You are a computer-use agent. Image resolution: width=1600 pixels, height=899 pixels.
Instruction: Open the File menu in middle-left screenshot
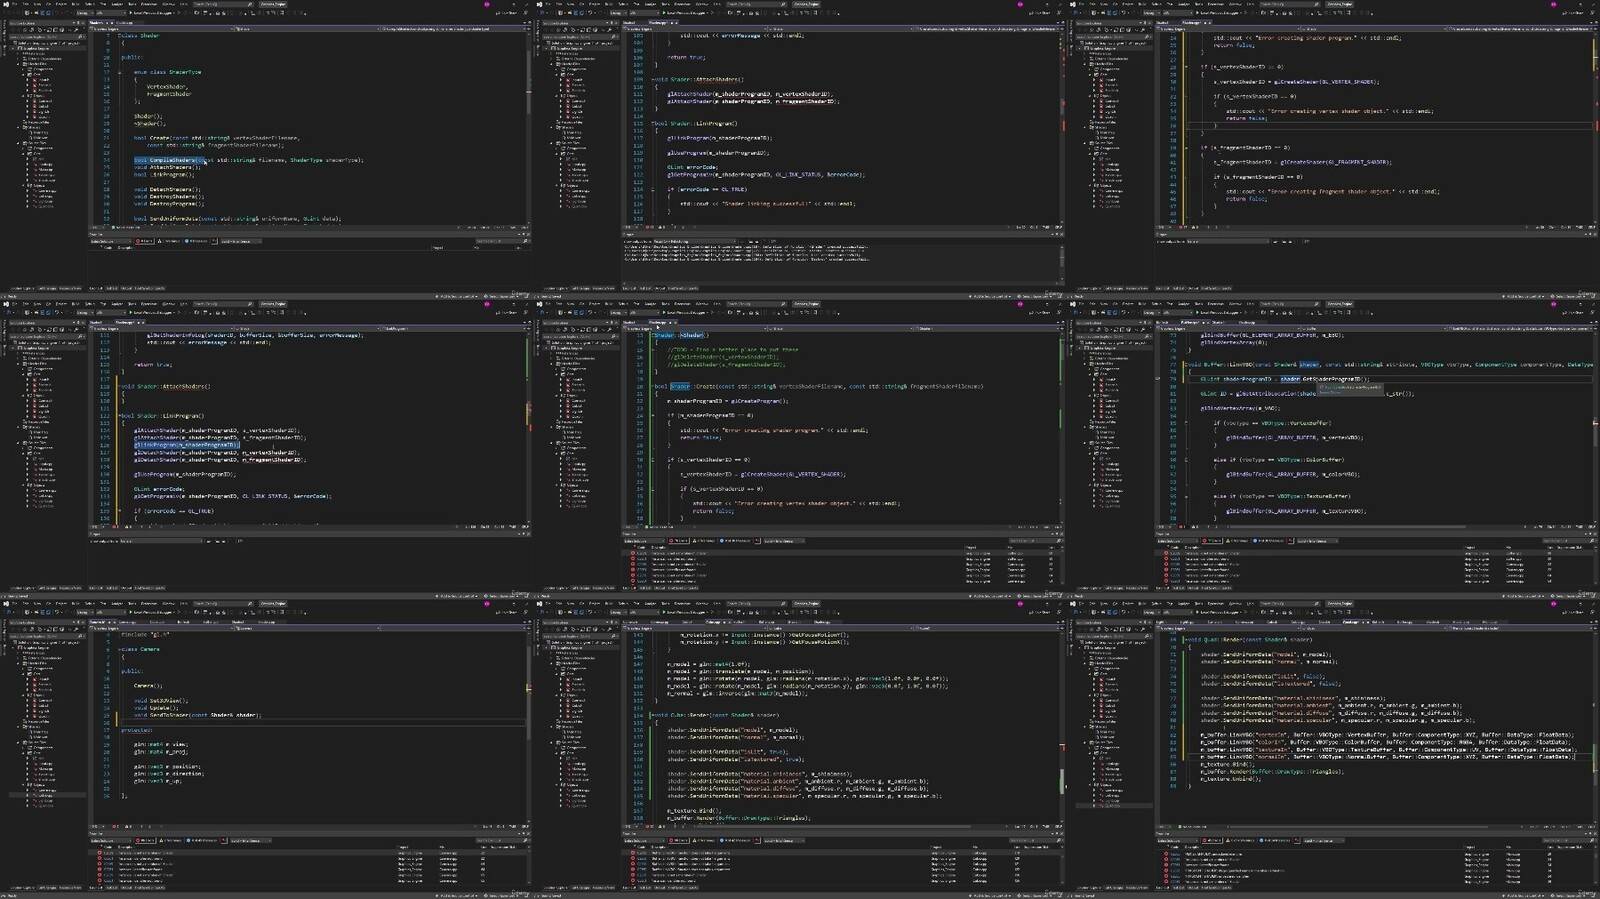pos(16,304)
